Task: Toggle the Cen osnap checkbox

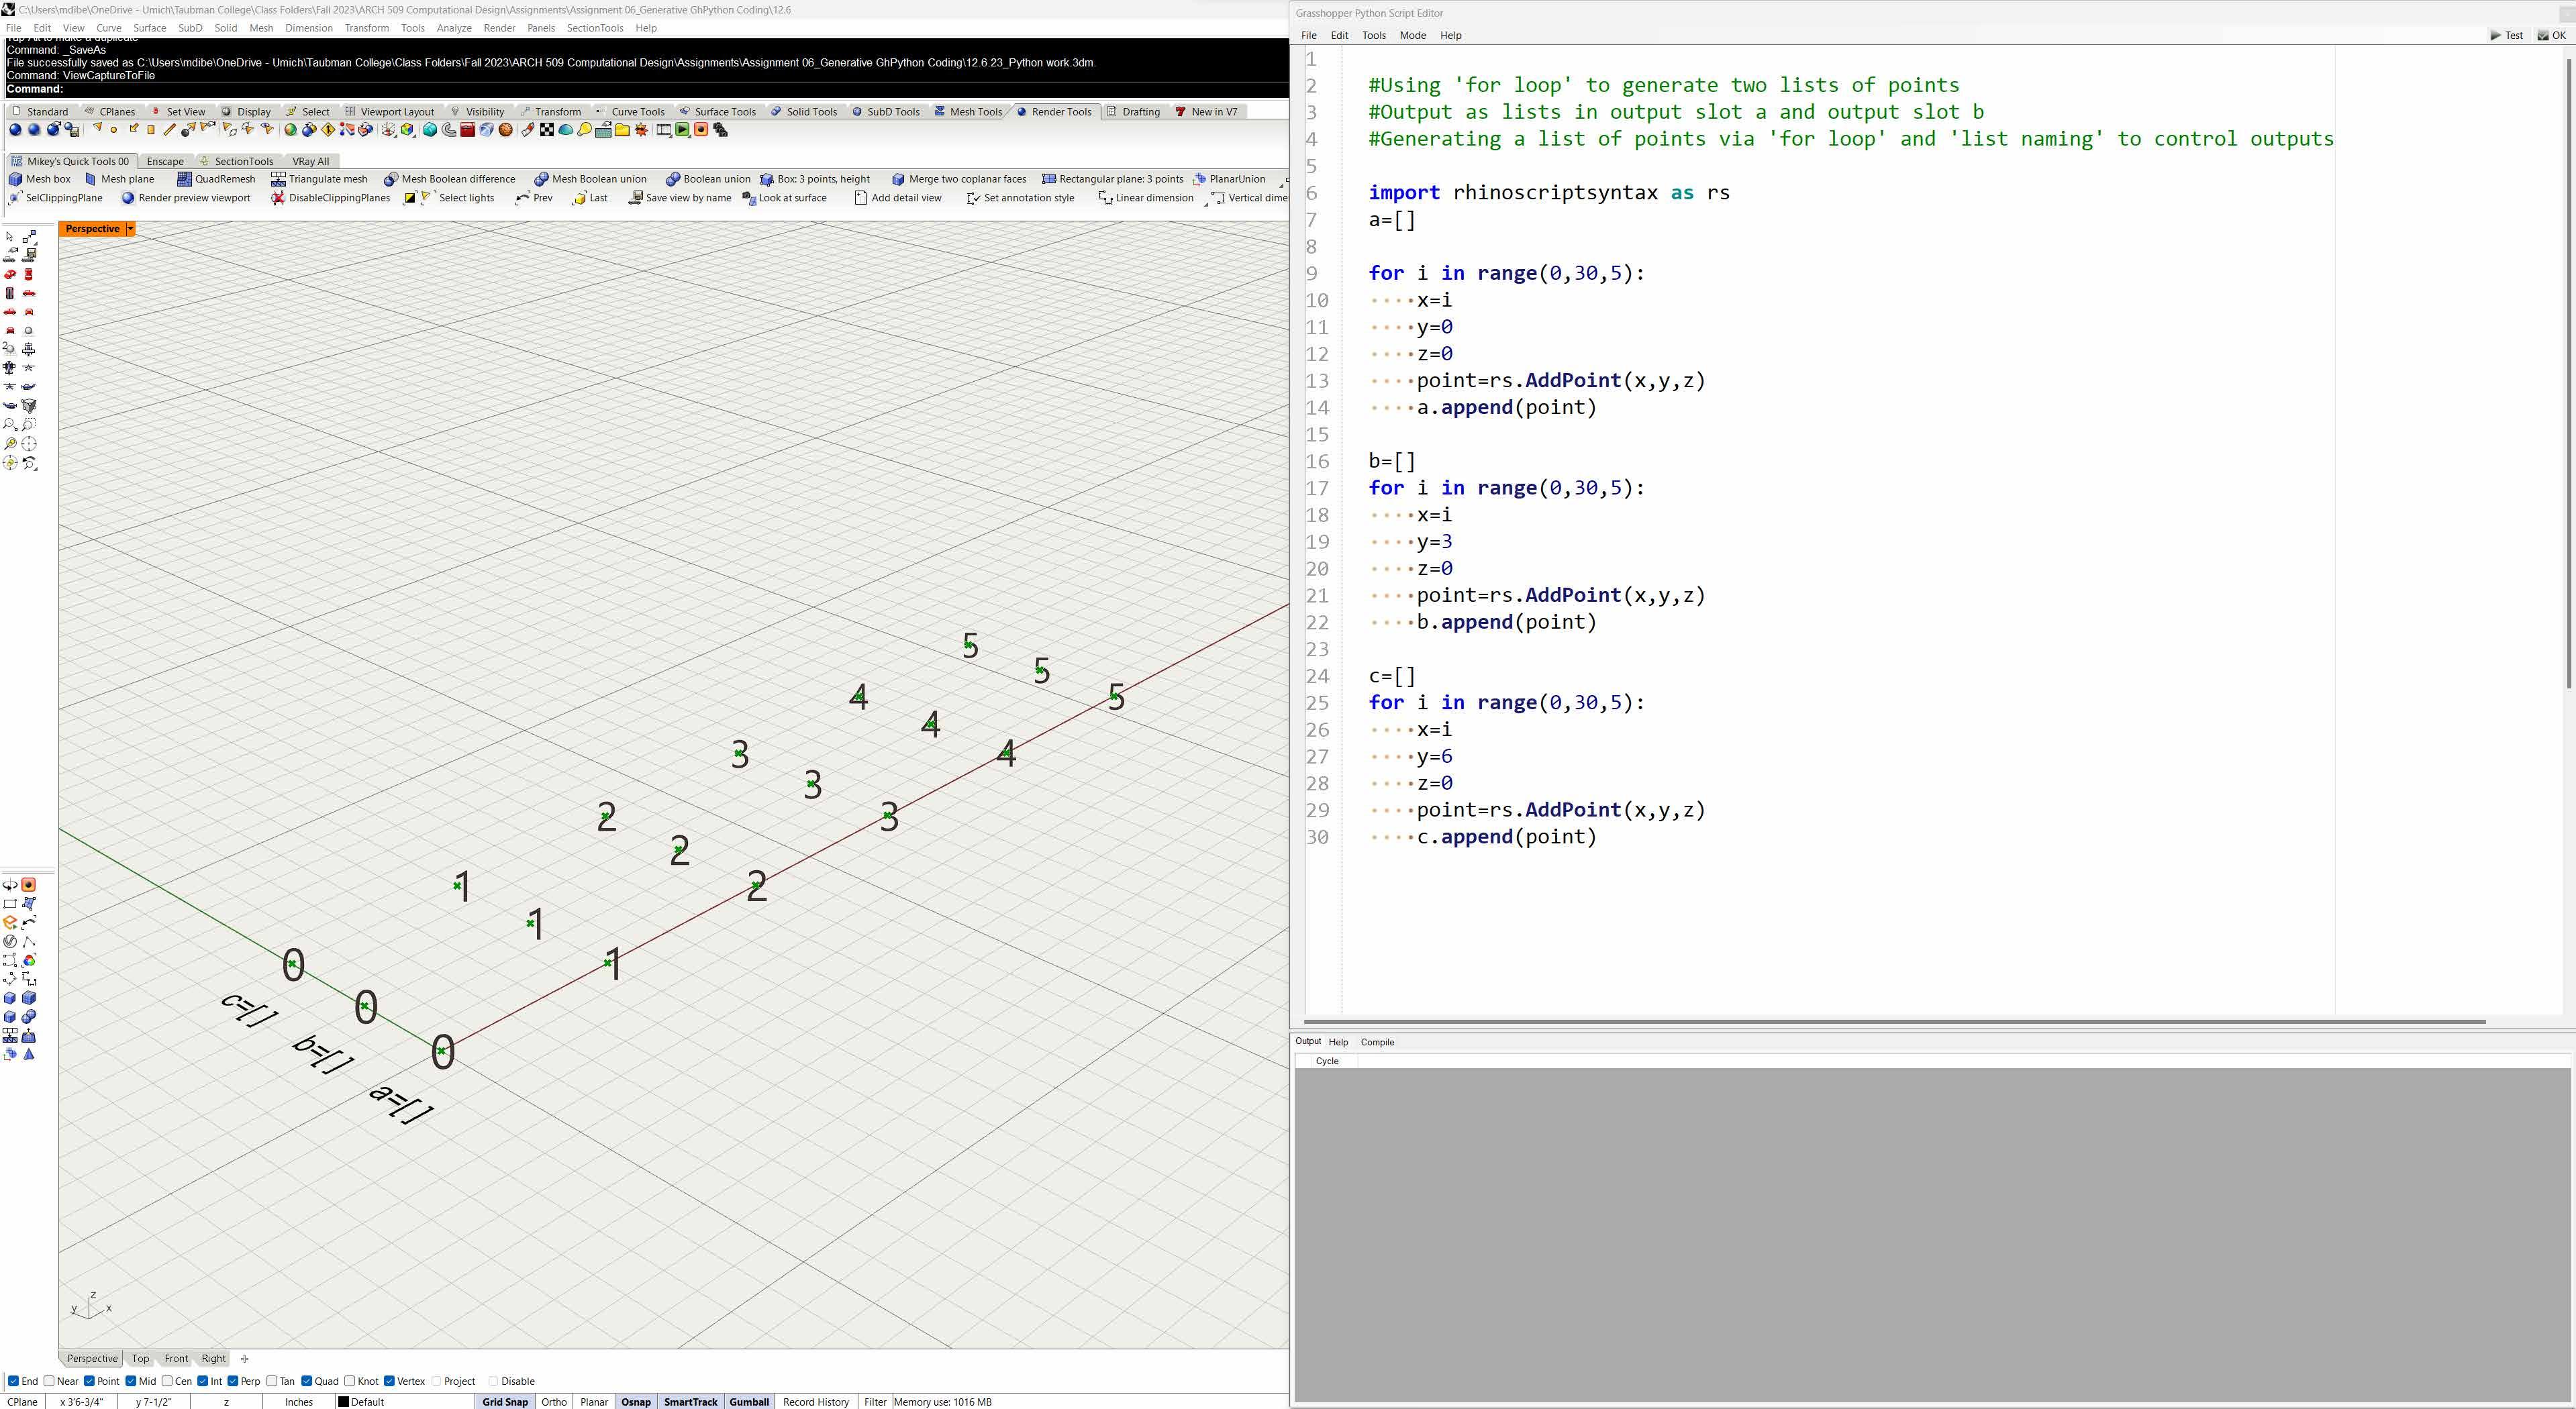Action: [167, 1381]
